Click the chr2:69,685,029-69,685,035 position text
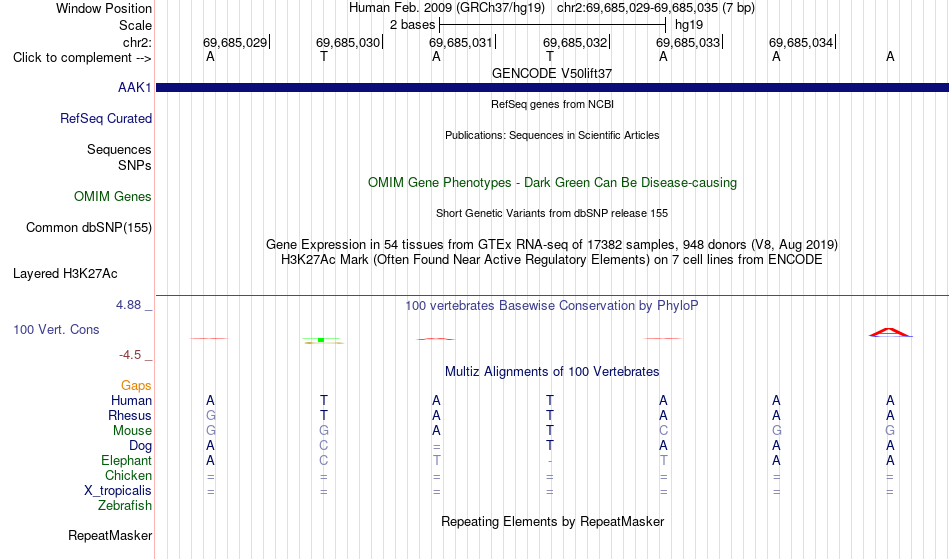 [656, 8]
